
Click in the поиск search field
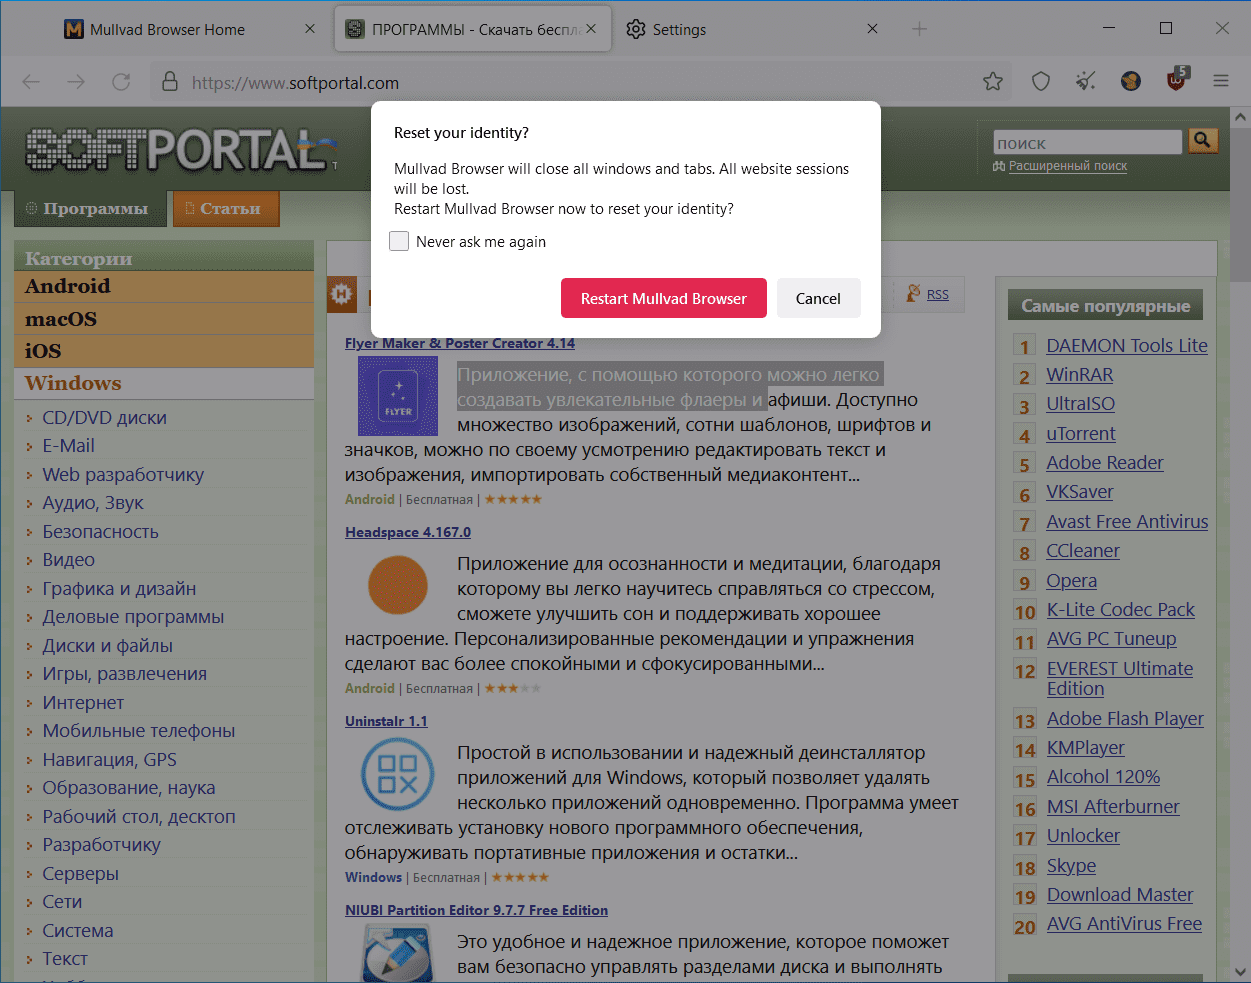pyautogui.click(x=1088, y=142)
